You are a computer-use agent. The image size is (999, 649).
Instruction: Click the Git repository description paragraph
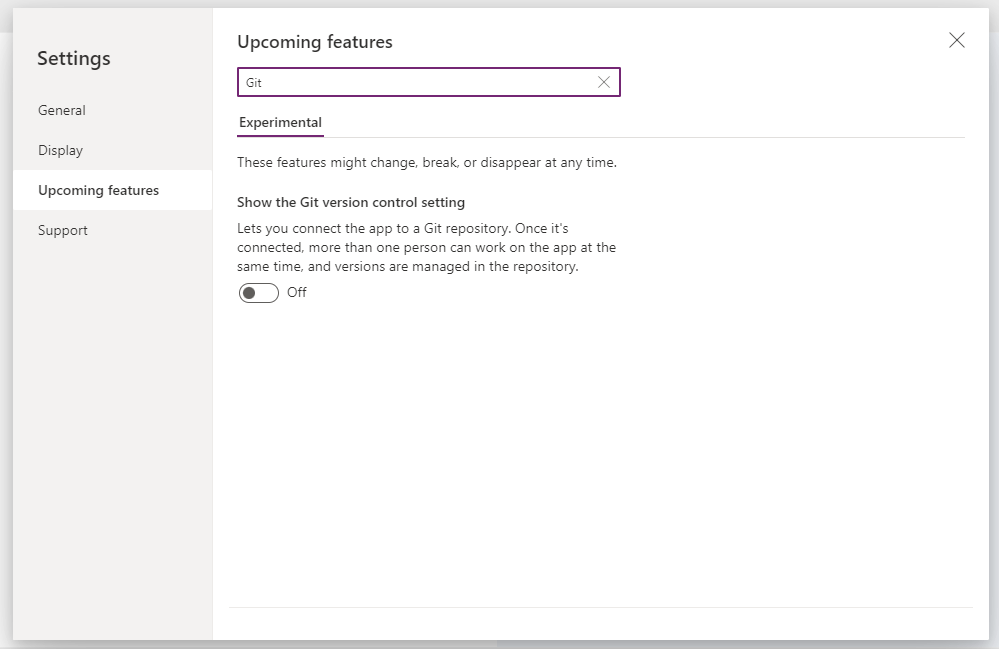click(426, 247)
